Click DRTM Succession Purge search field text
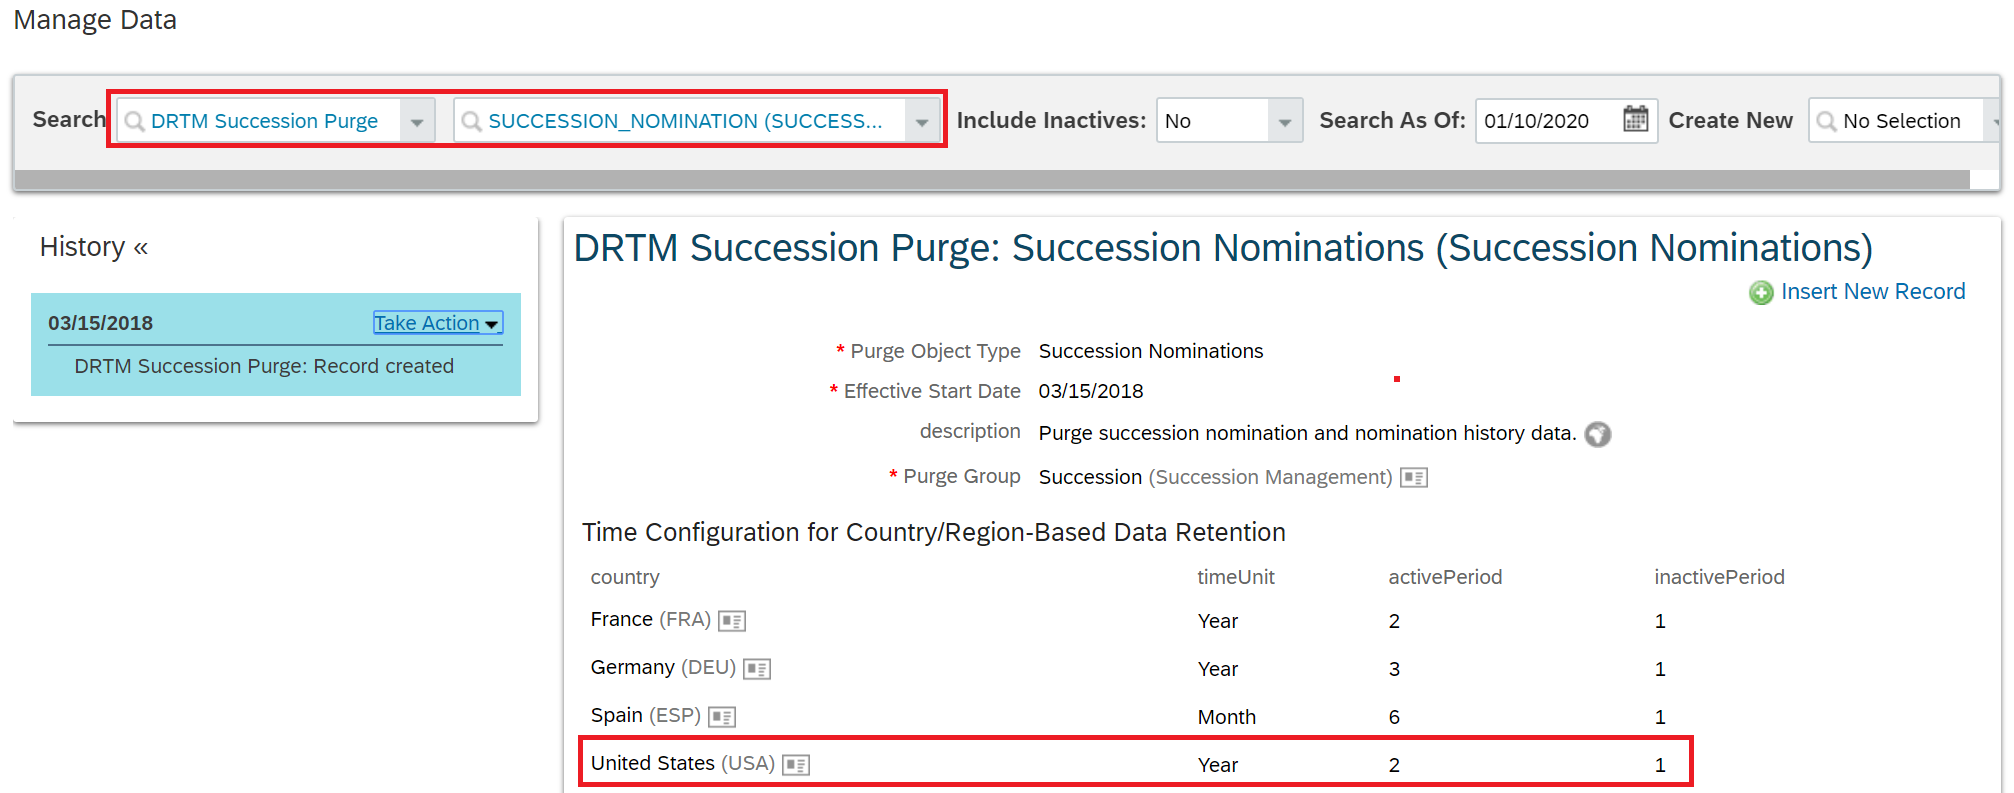2014x793 pixels. [x=264, y=121]
